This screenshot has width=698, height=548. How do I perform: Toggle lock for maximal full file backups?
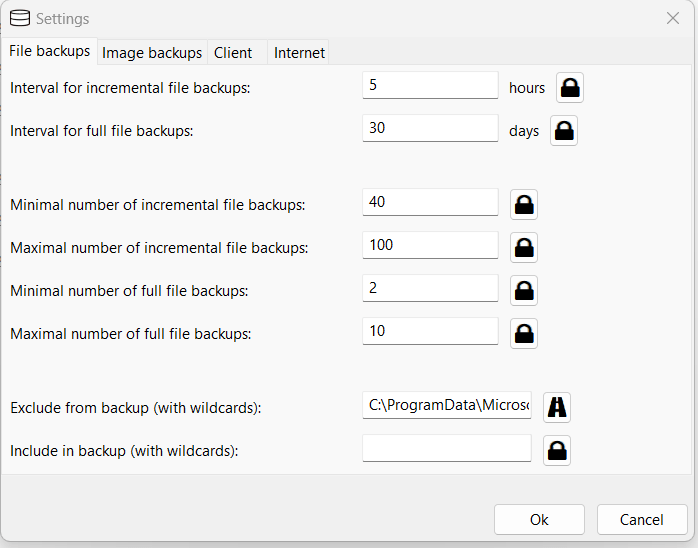524,333
